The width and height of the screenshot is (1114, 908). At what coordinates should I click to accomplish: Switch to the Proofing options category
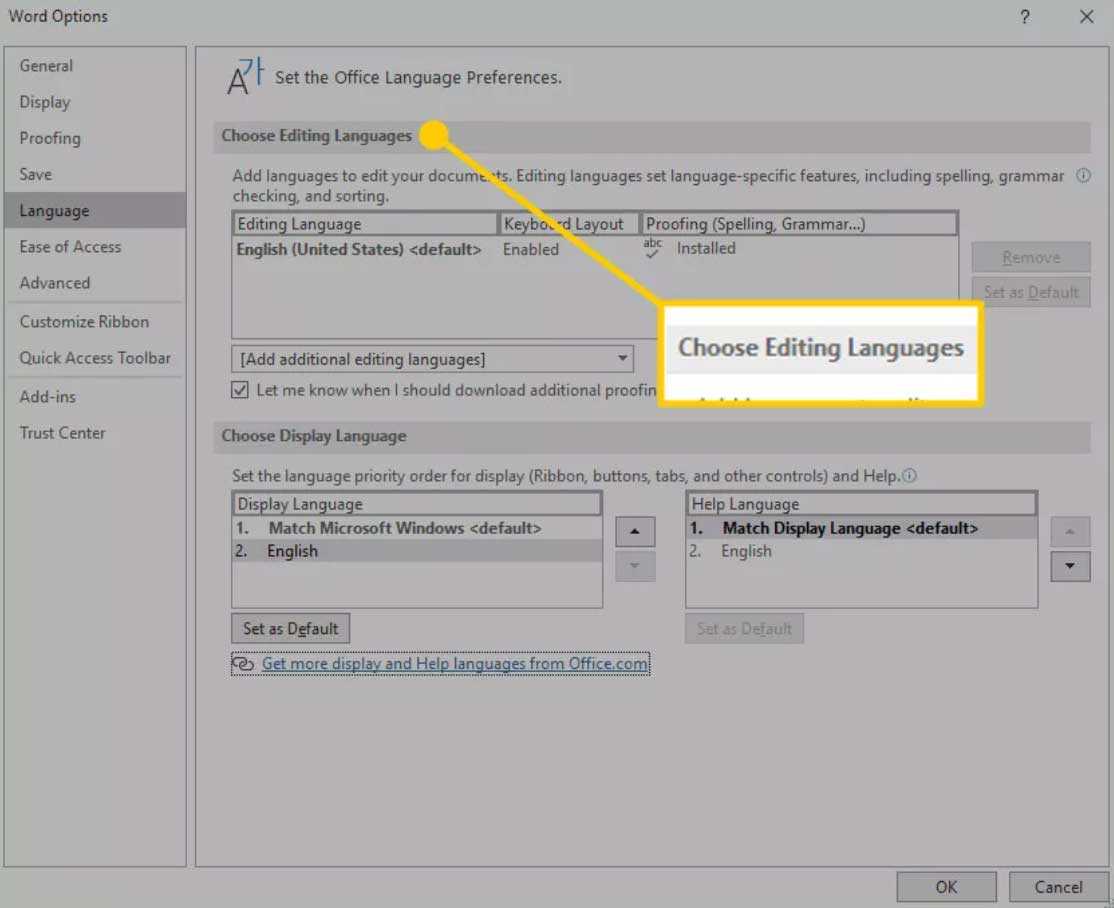50,138
